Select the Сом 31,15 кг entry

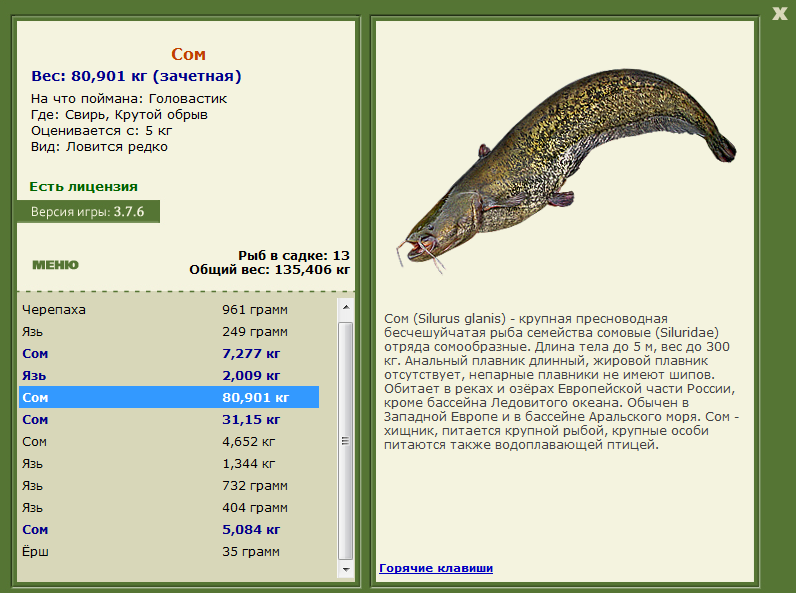pos(169,419)
